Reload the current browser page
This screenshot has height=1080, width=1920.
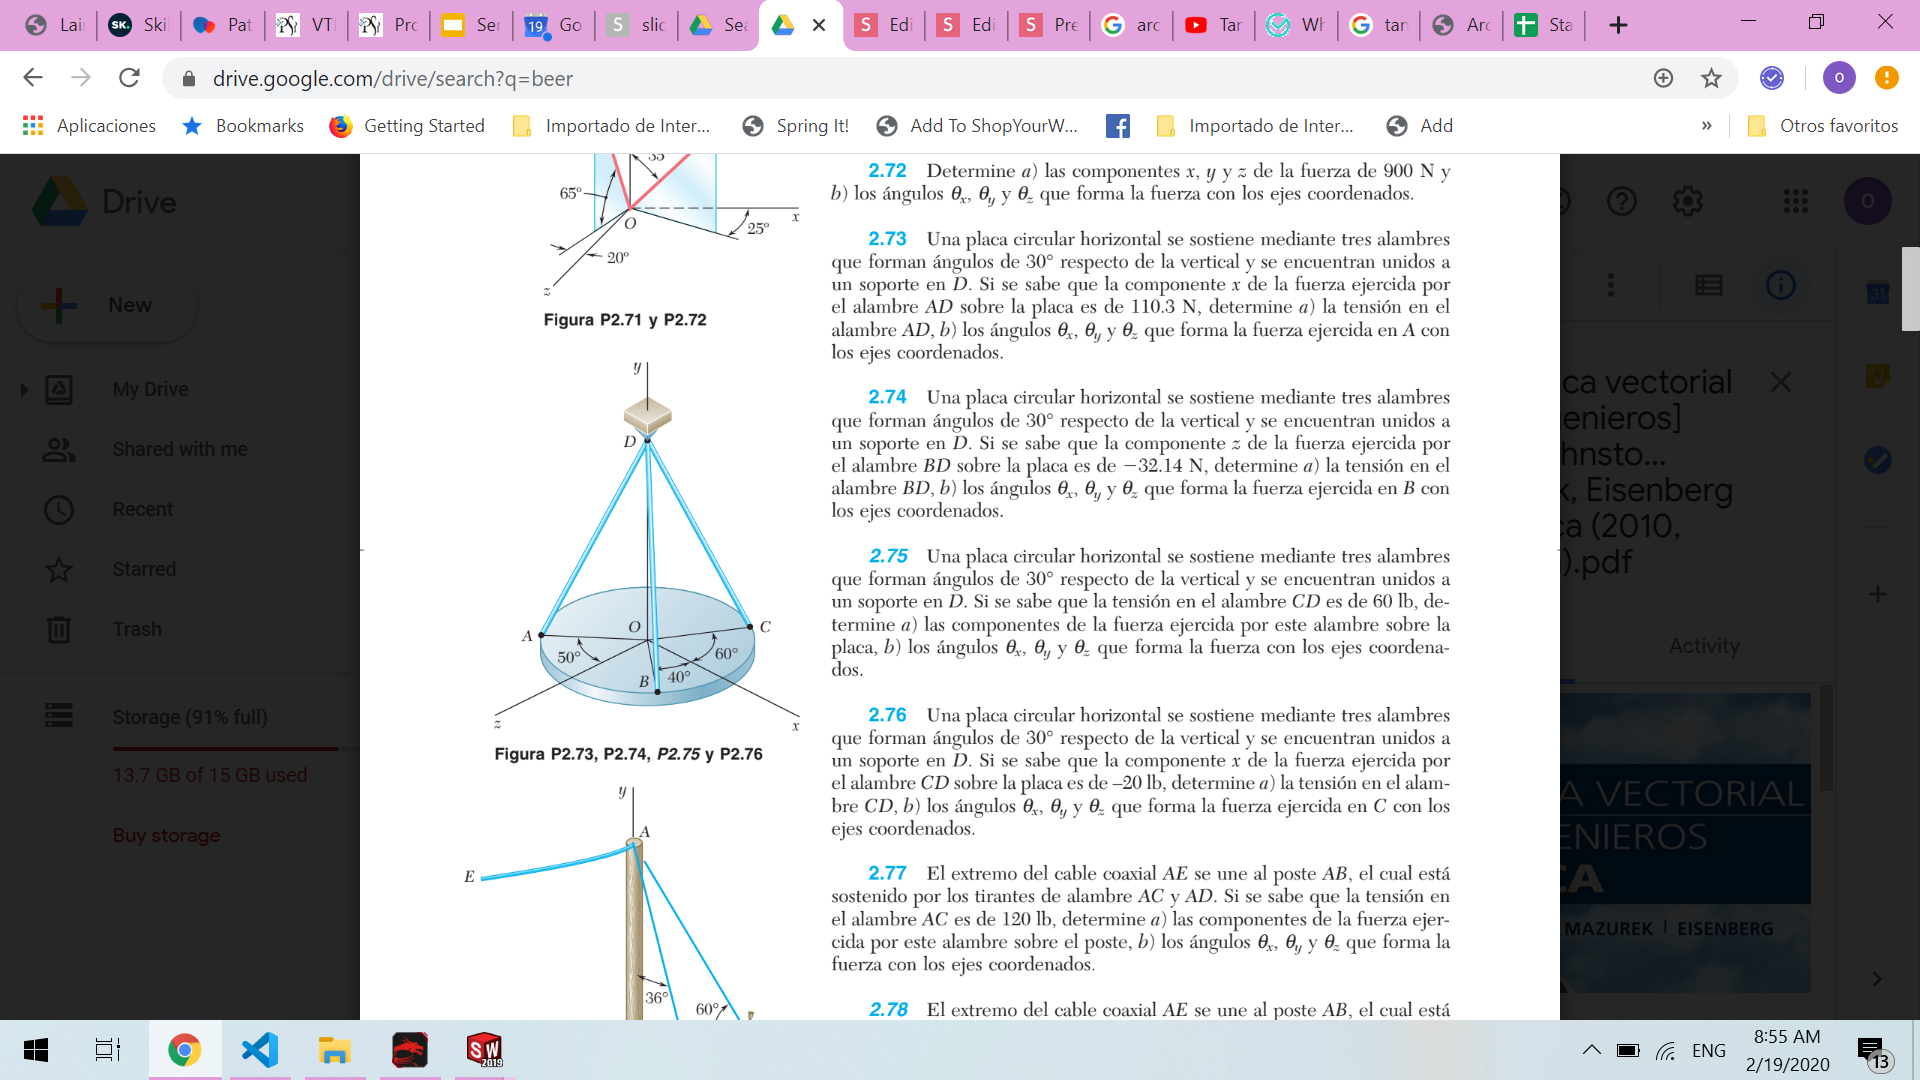(129, 78)
